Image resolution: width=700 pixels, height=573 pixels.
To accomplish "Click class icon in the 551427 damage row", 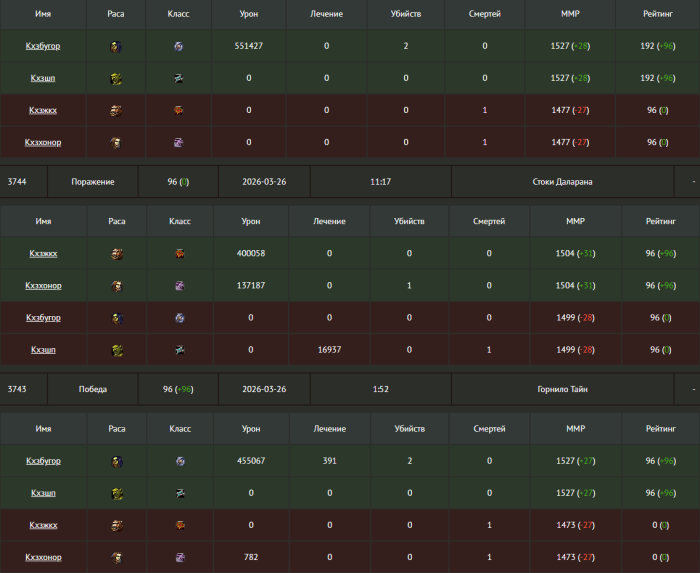I will click(x=179, y=46).
